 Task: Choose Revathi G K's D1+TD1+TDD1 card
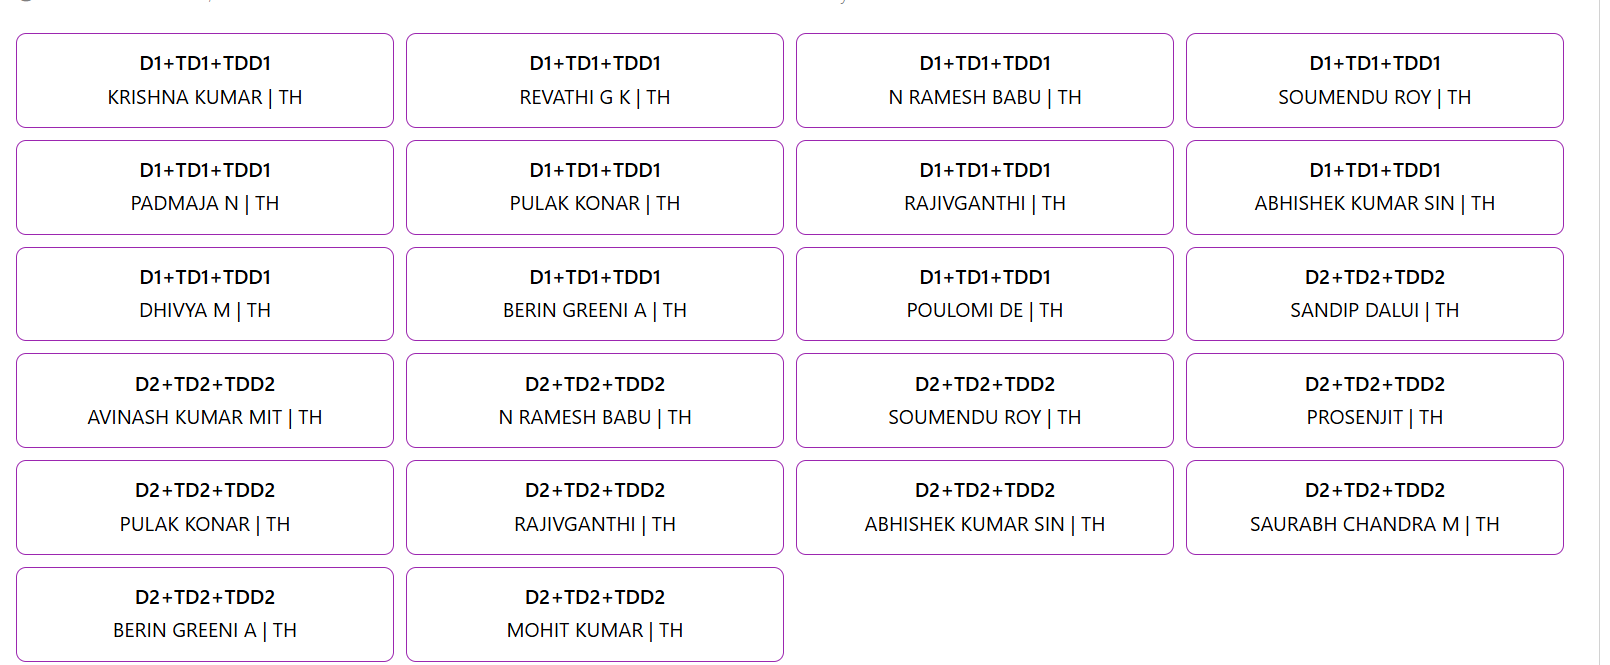point(595,81)
